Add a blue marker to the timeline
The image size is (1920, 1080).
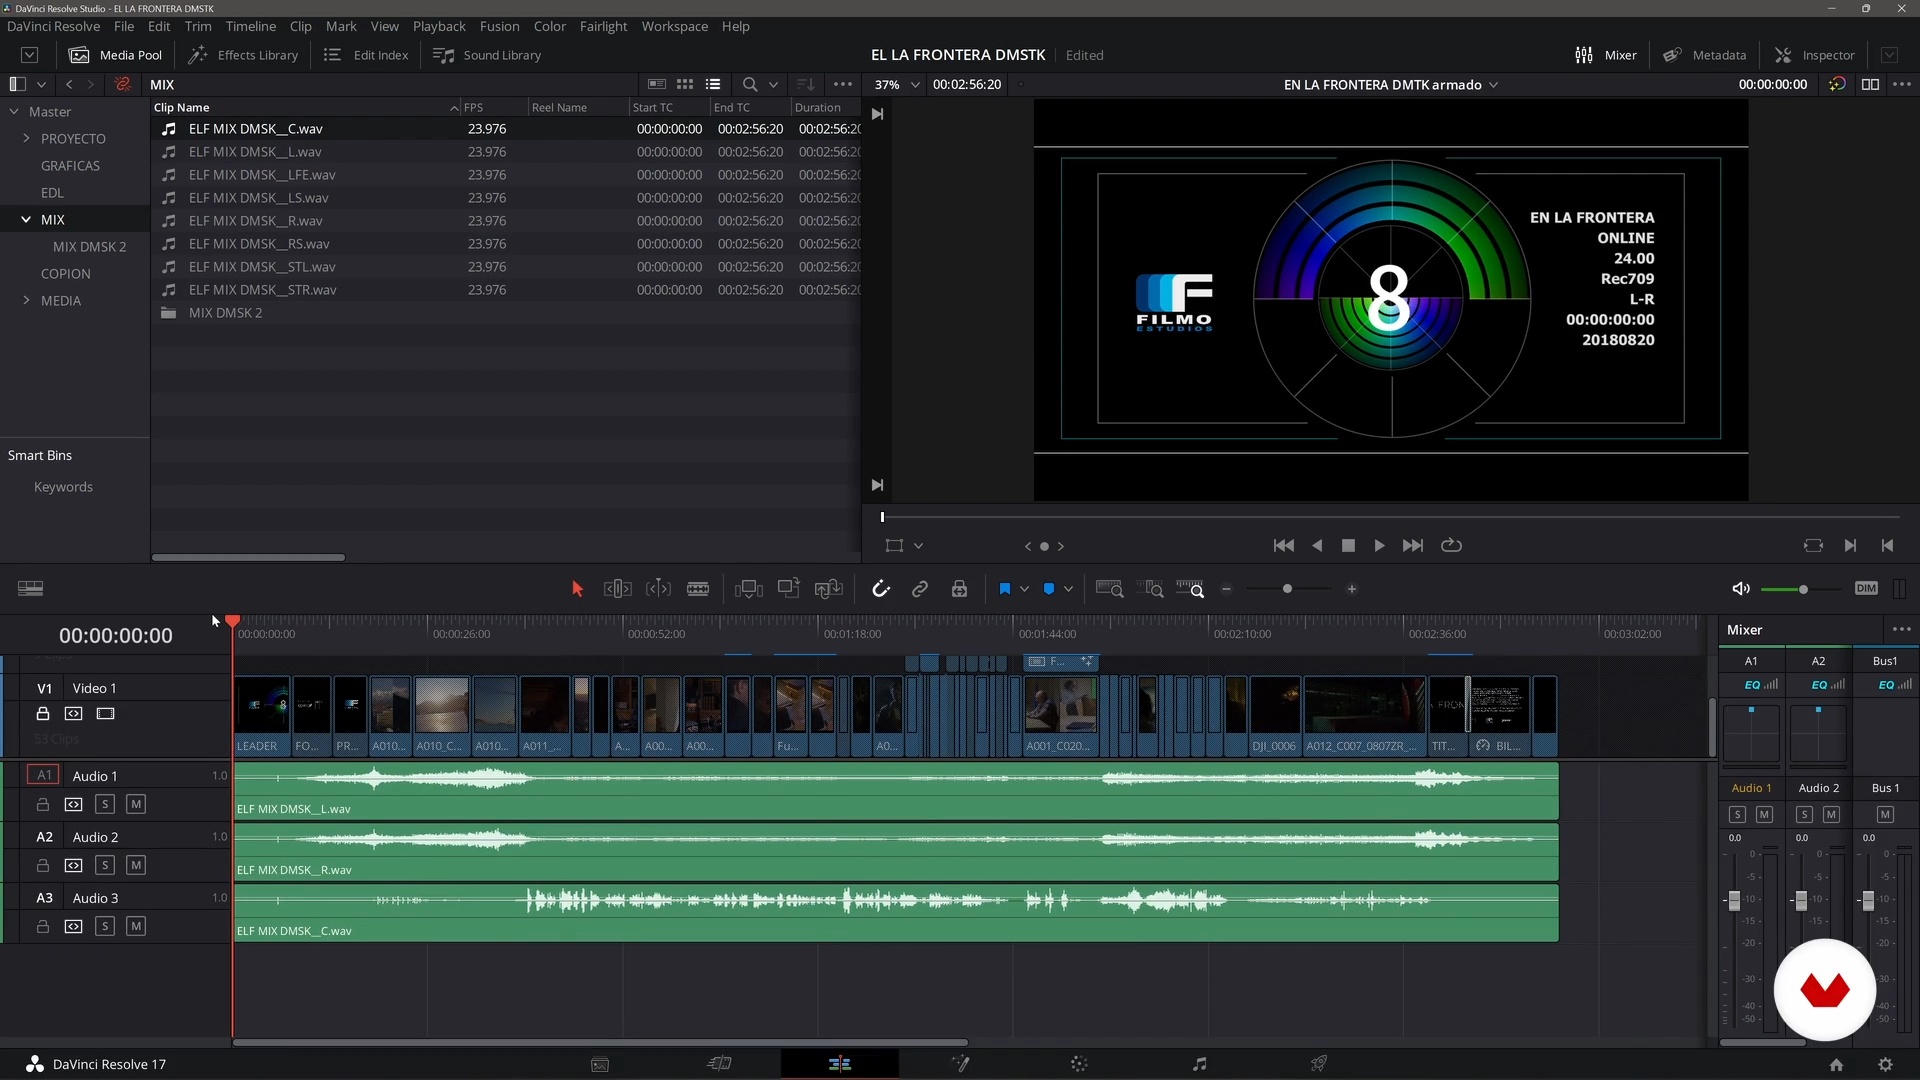[x=1049, y=589]
